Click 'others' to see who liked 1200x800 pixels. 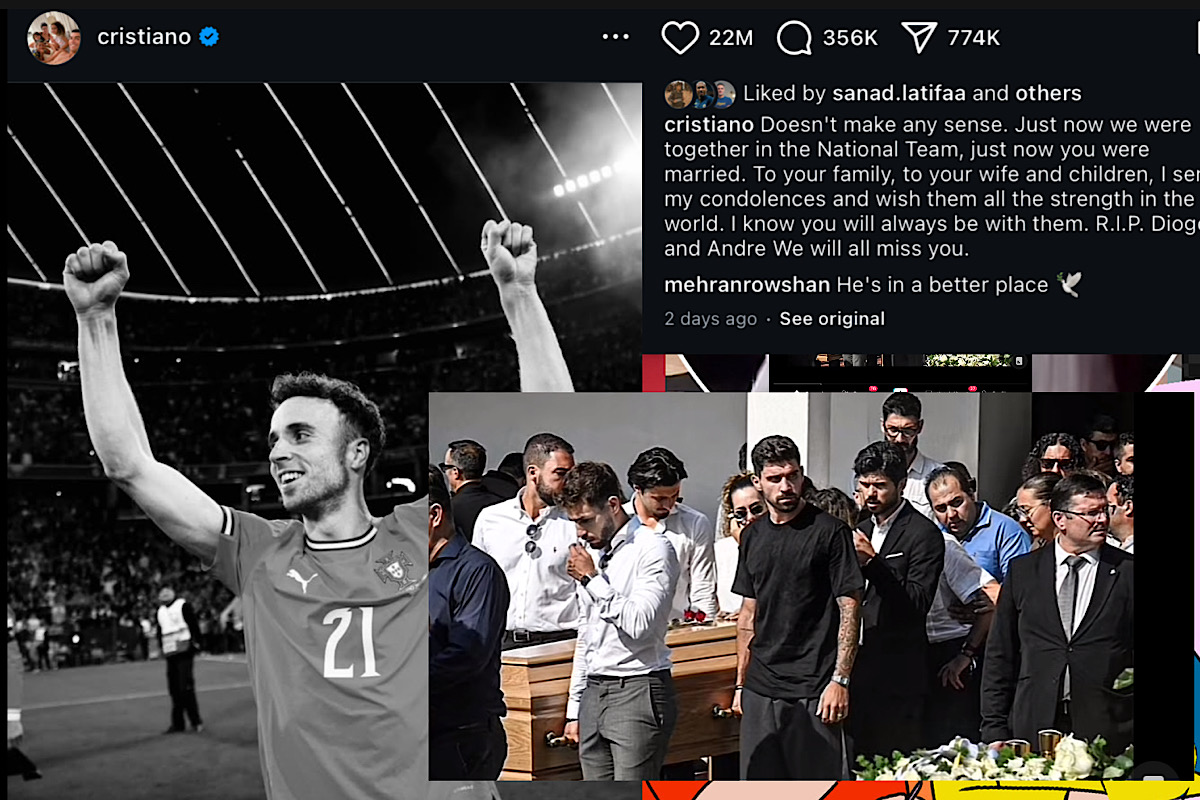click(1048, 94)
